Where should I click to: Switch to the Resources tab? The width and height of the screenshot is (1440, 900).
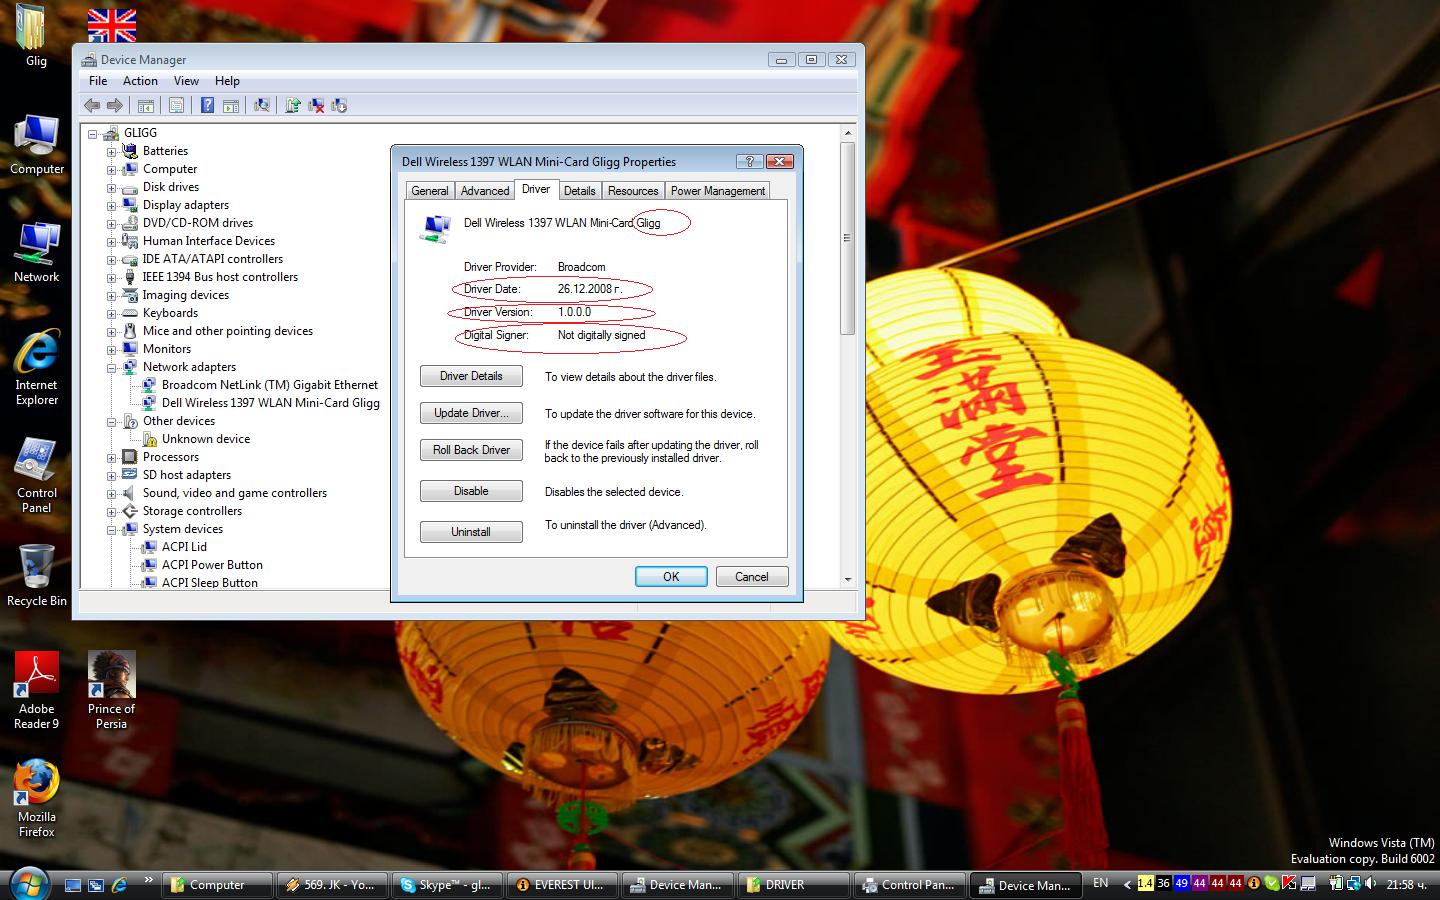[633, 191]
